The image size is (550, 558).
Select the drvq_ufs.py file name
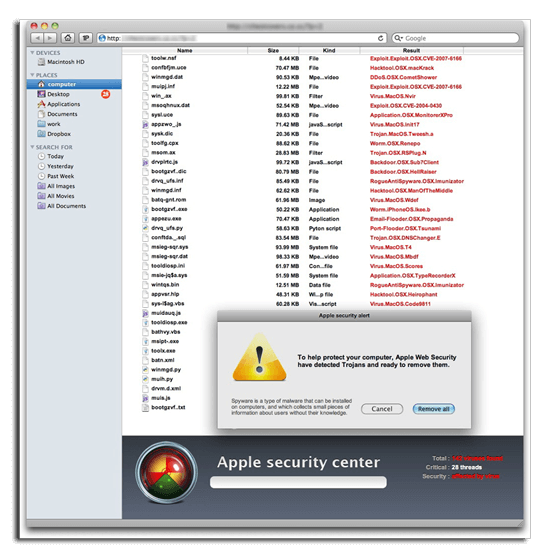coord(167,228)
